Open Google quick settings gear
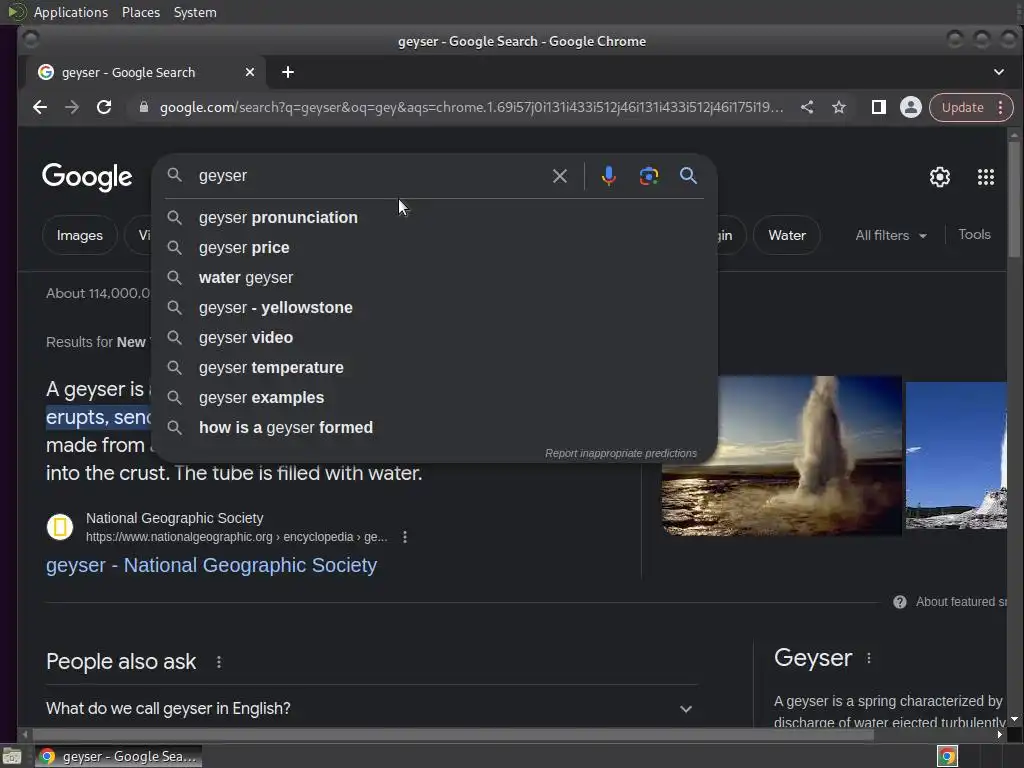 tap(940, 177)
